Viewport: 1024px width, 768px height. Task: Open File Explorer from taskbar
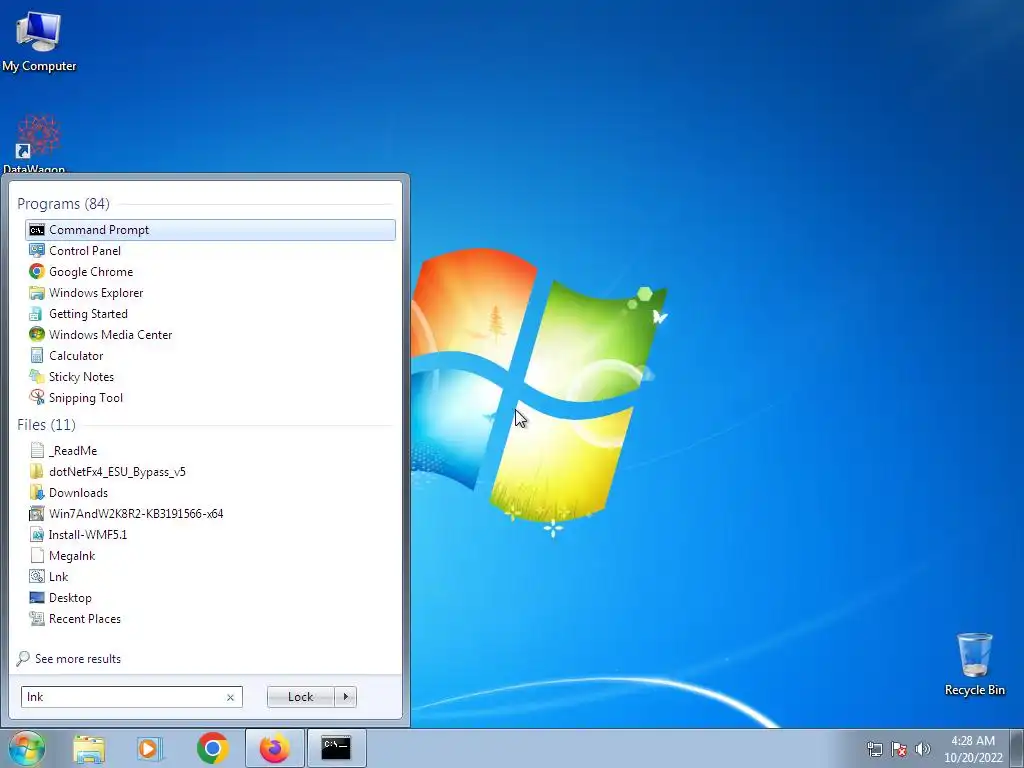[89, 748]
